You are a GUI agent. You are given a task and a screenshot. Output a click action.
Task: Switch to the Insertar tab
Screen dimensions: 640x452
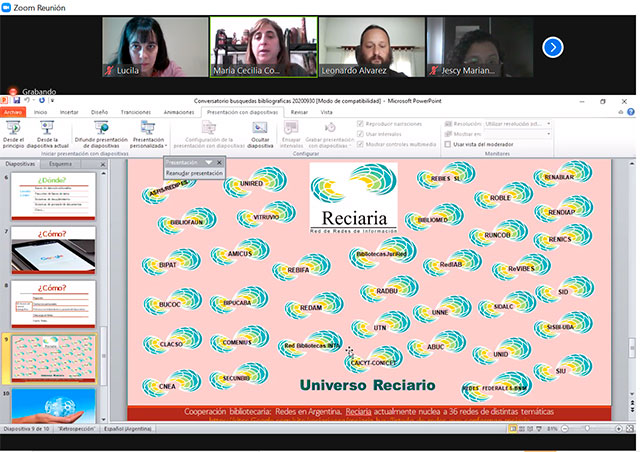(69, 112)
